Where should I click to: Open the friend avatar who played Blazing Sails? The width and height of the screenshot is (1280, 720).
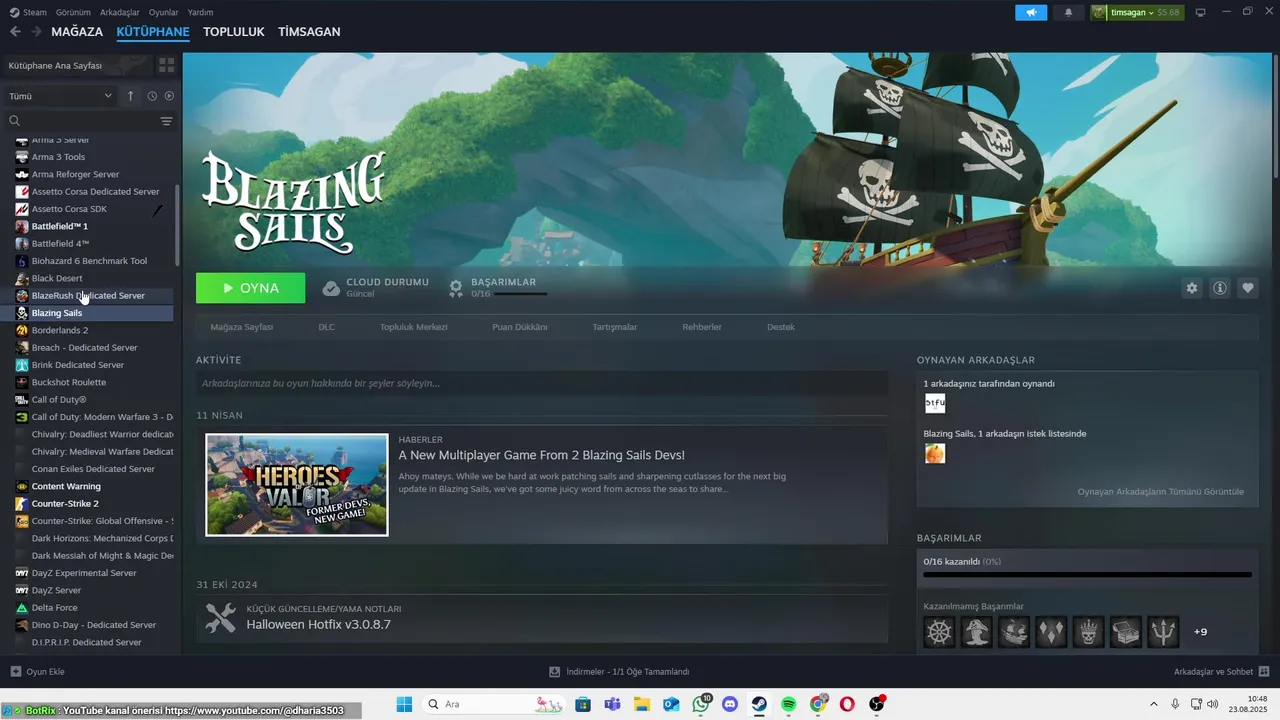tap(935, 404)
